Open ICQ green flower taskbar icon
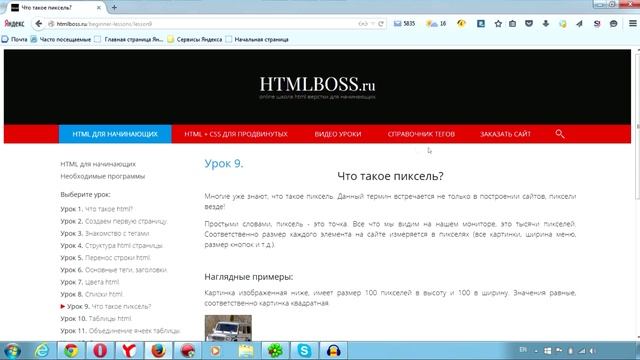The width and height of the screenshot is (640, 360). point(275,351)
